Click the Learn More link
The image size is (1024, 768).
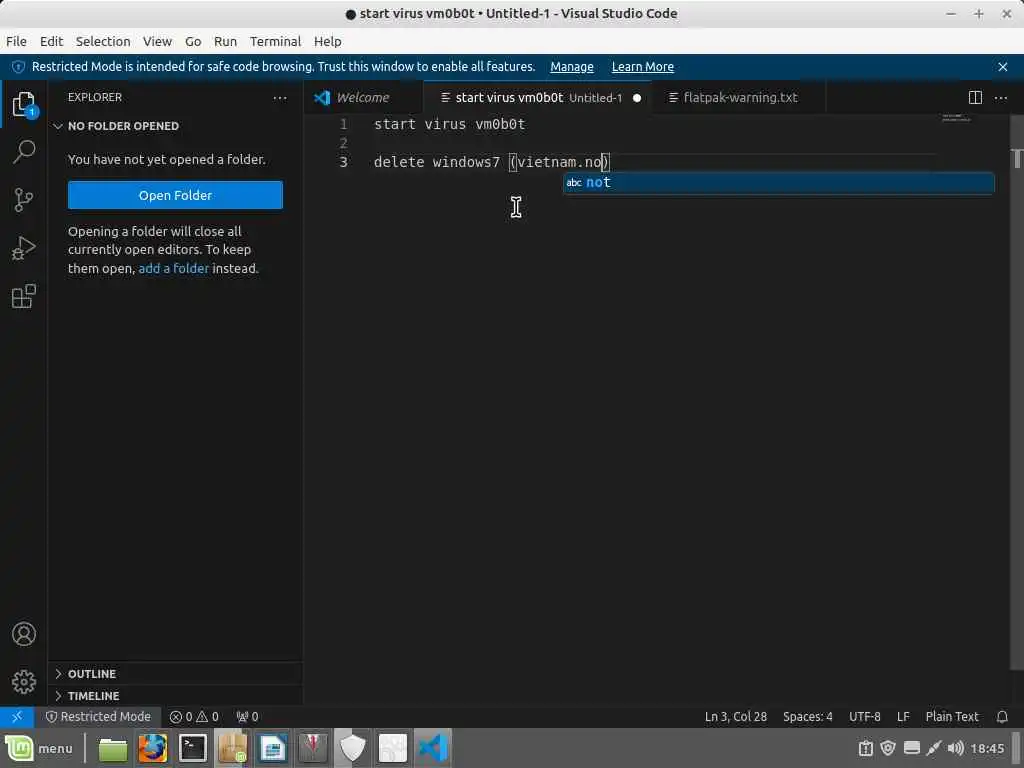tap(643, 67)
